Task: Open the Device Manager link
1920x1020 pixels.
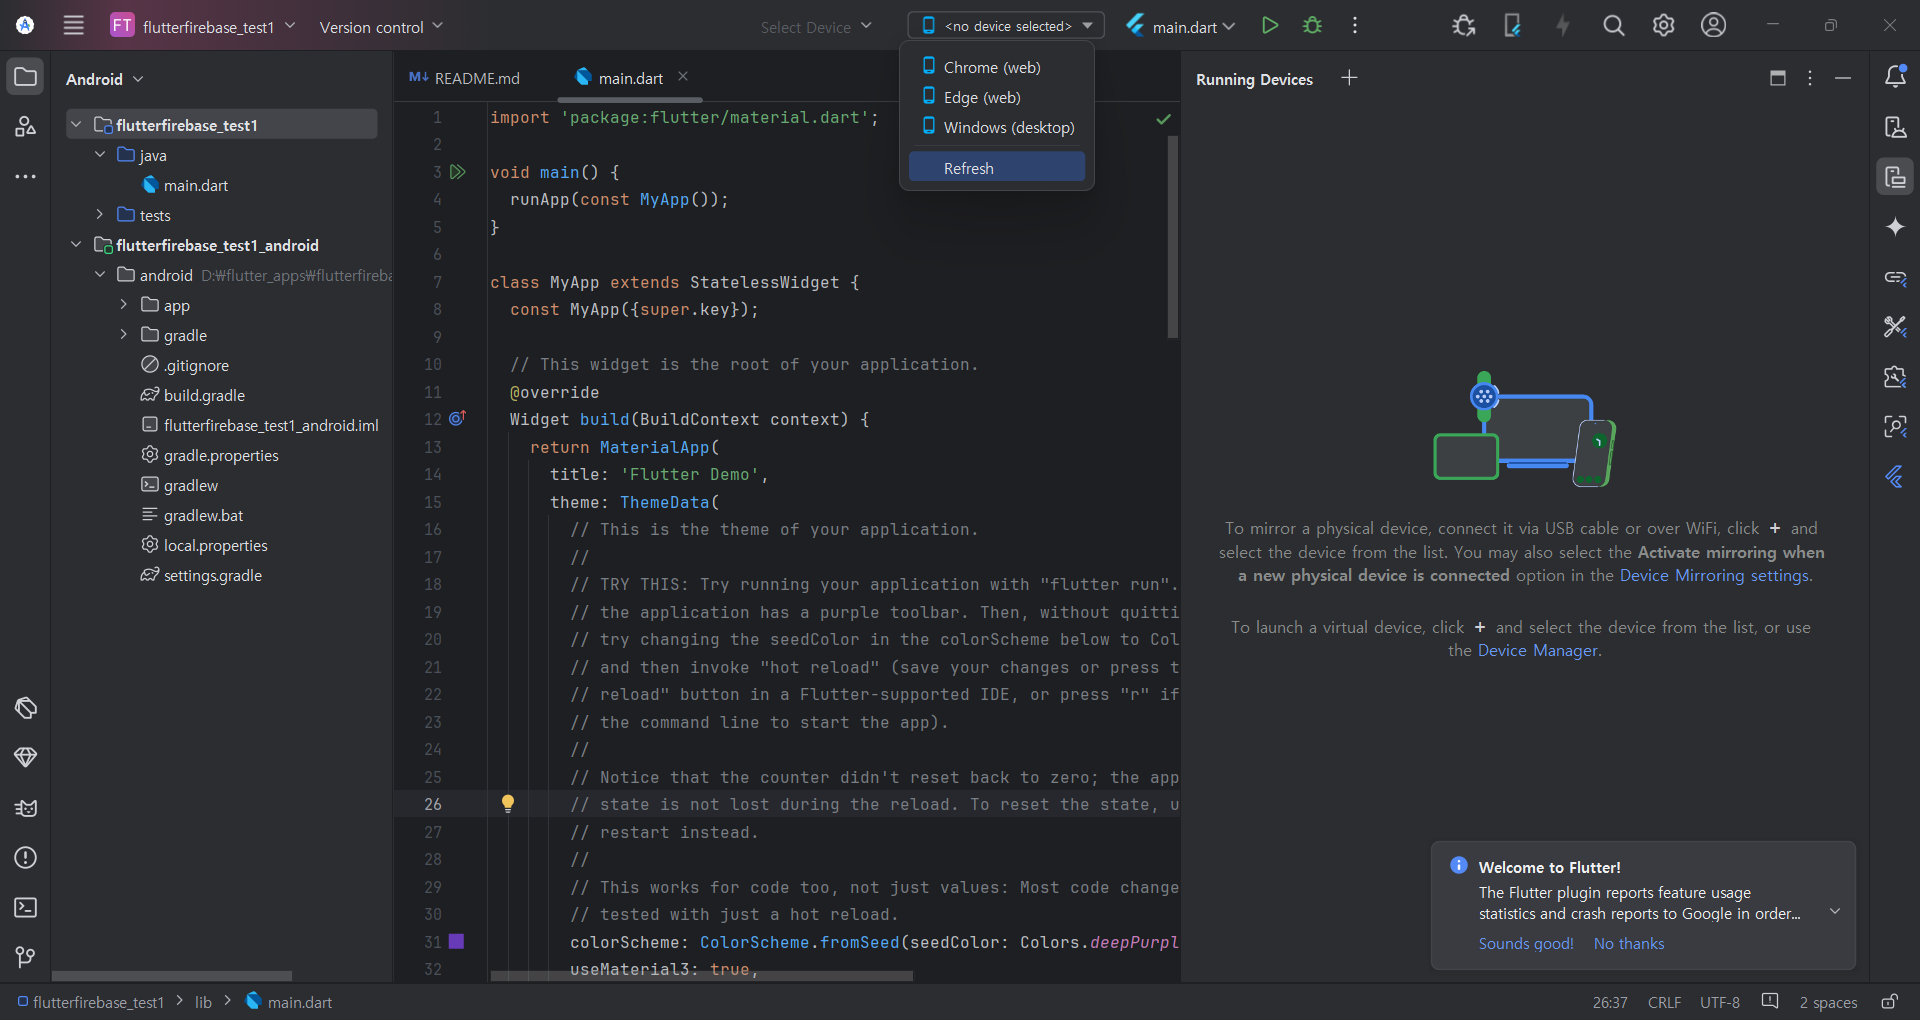Action: pos(1538,651)
